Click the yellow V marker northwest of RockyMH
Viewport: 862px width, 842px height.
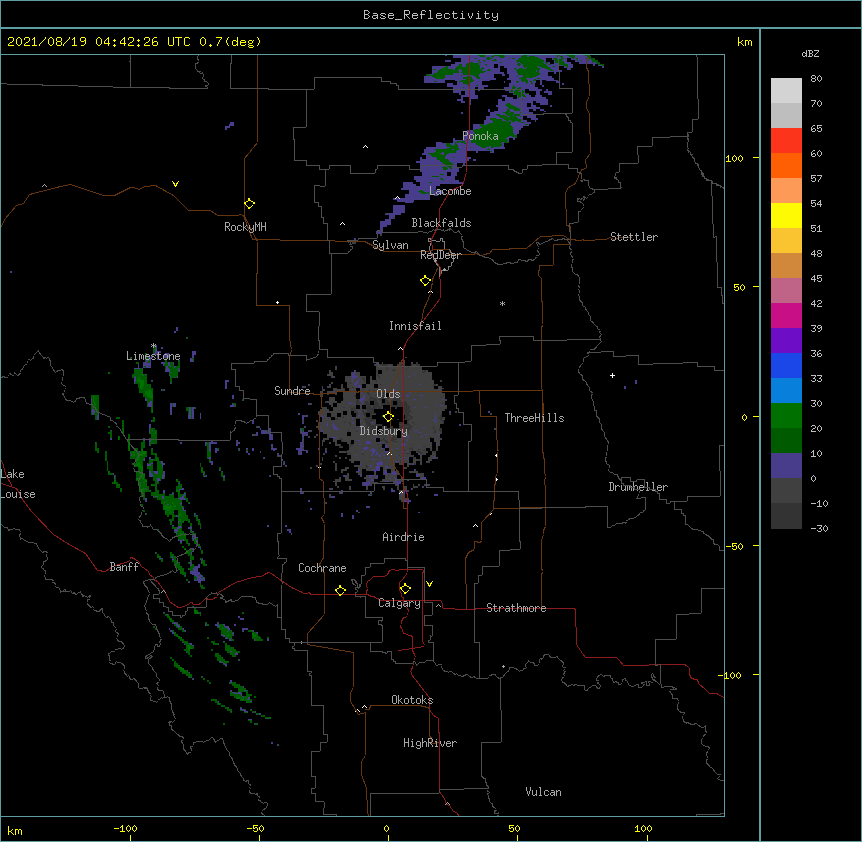click(x=175, y=184)
